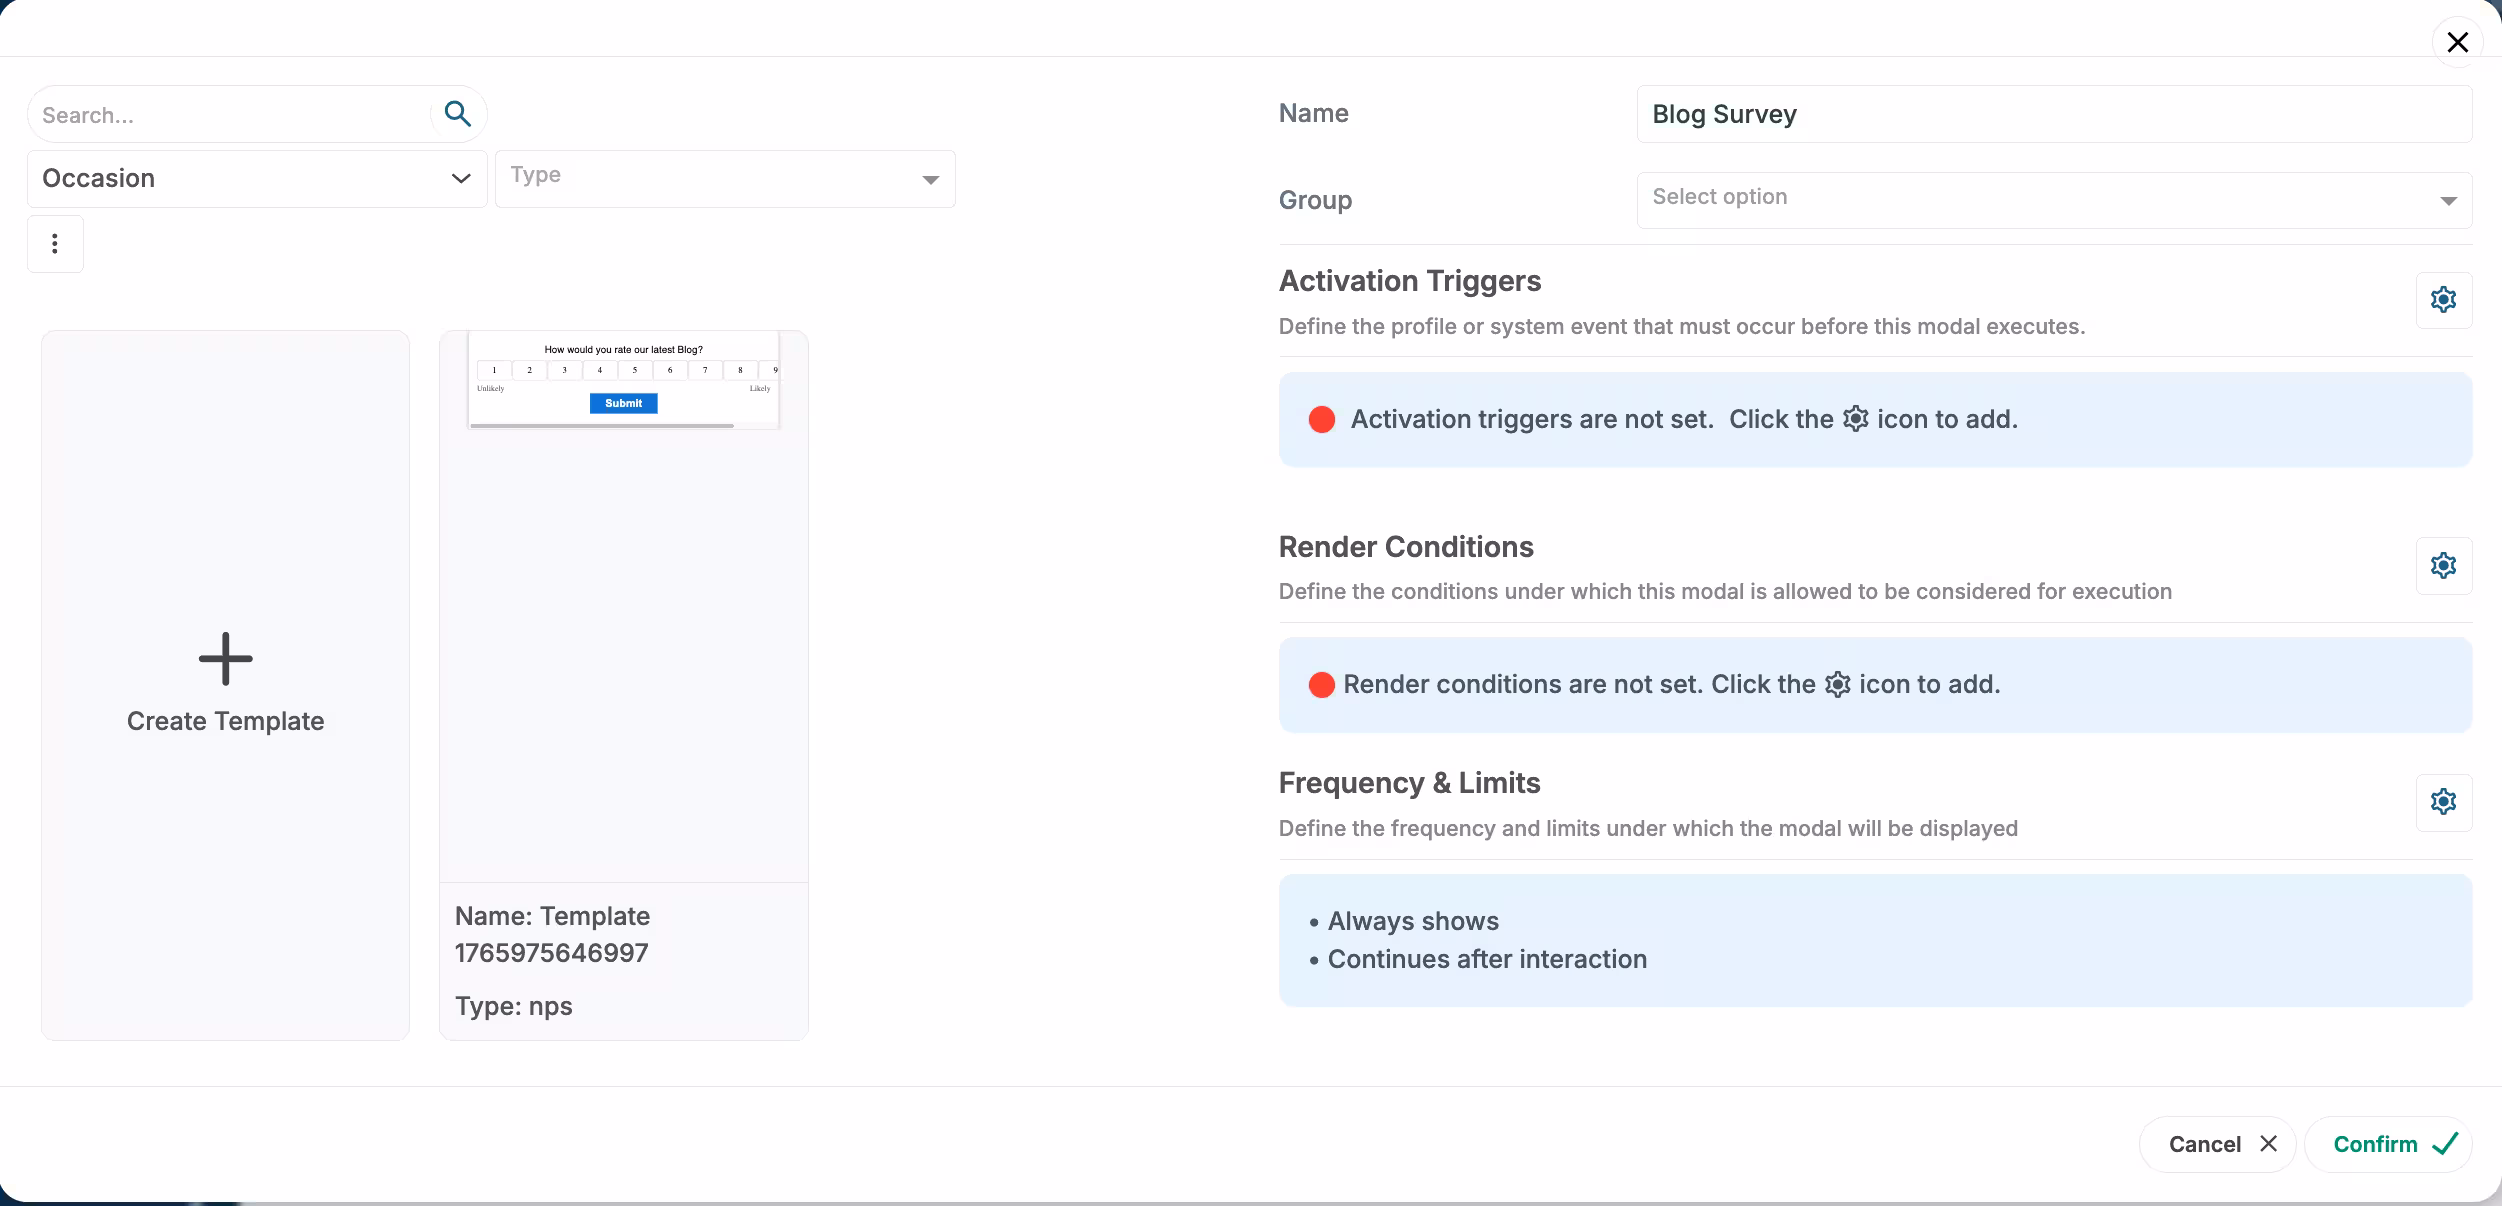Screen dimensions: 2502x1206
Task: Open the three-dot options menu
Action: tap(55, 243)
